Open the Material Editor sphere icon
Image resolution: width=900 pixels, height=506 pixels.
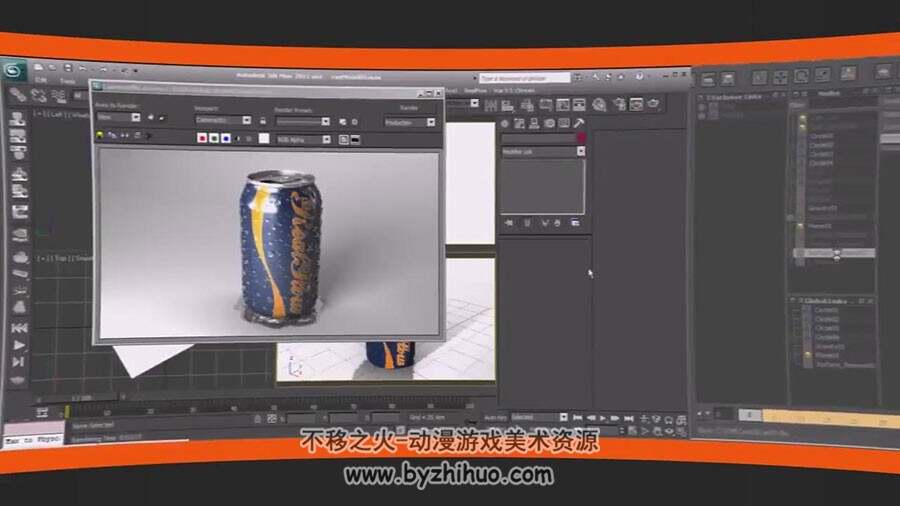pos(599,104)
